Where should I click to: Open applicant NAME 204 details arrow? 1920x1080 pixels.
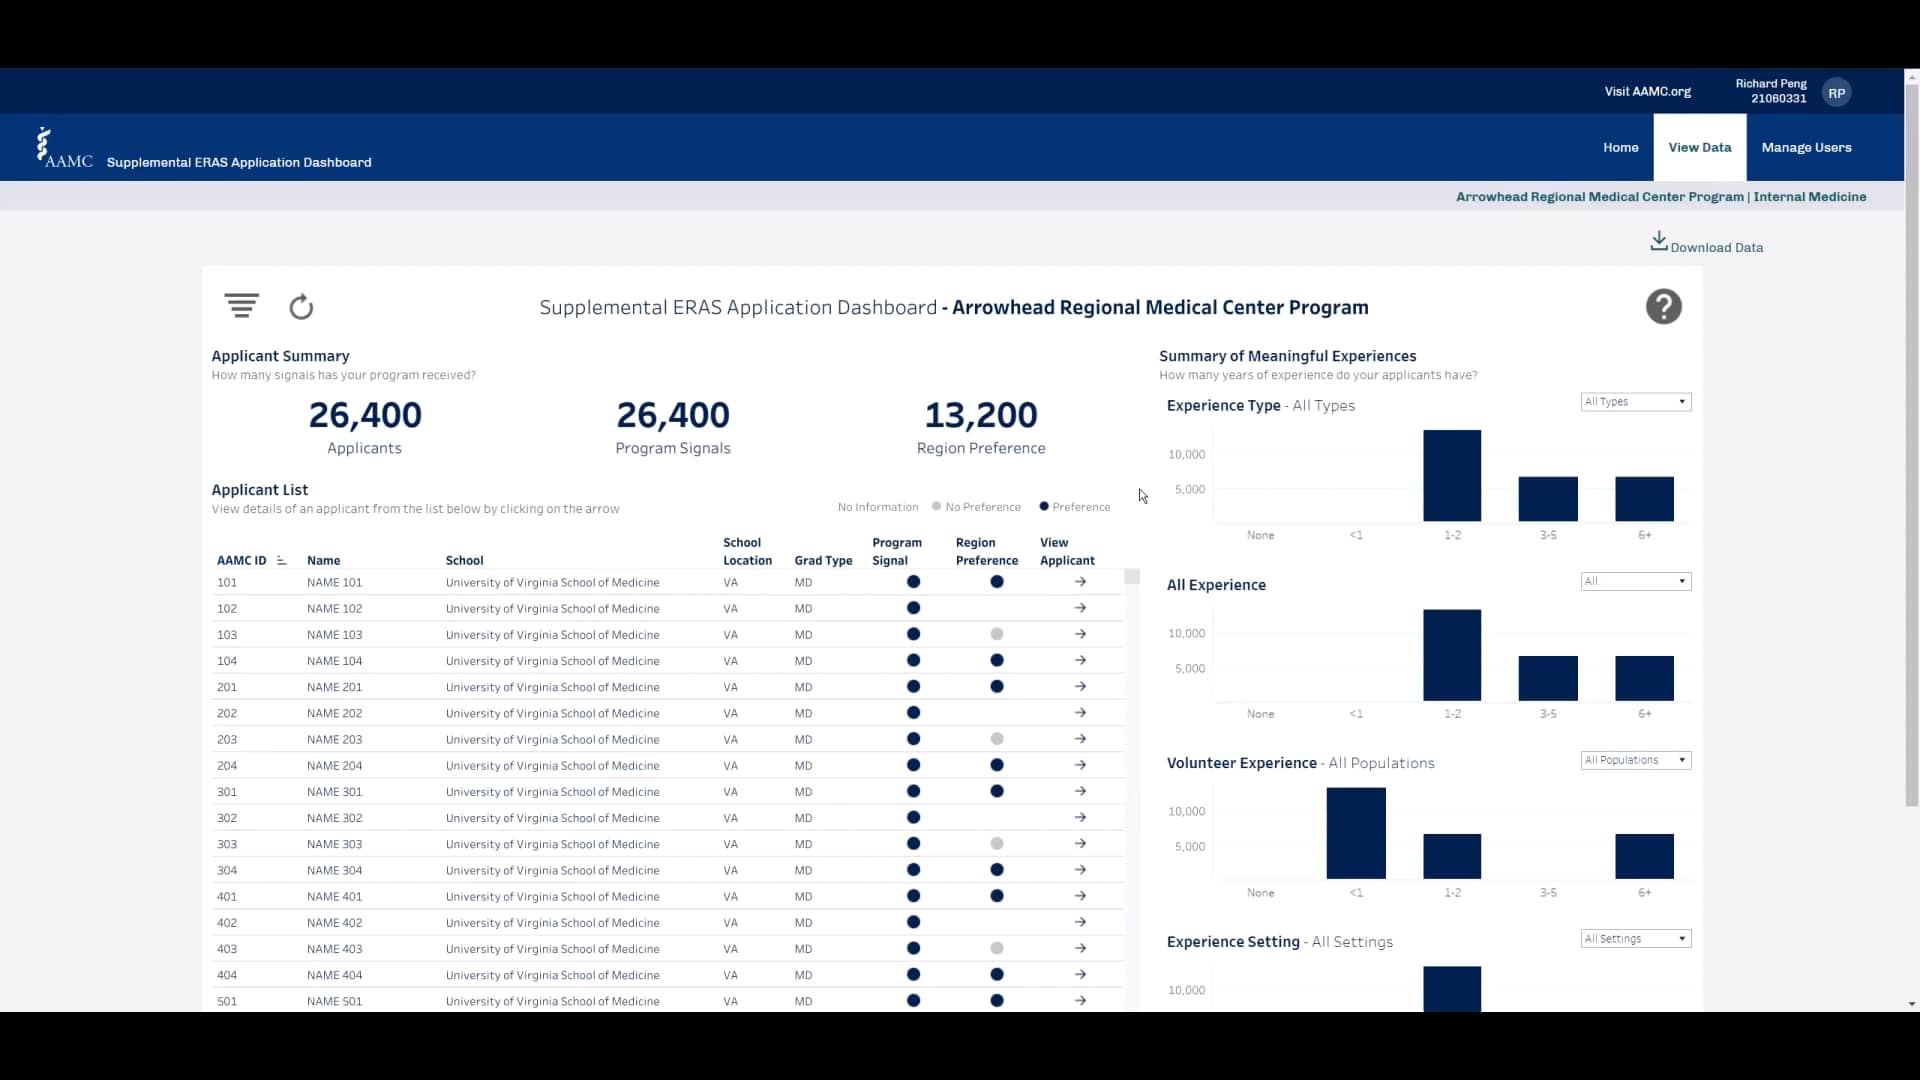pyautogui.click(x=1080, y=765)
